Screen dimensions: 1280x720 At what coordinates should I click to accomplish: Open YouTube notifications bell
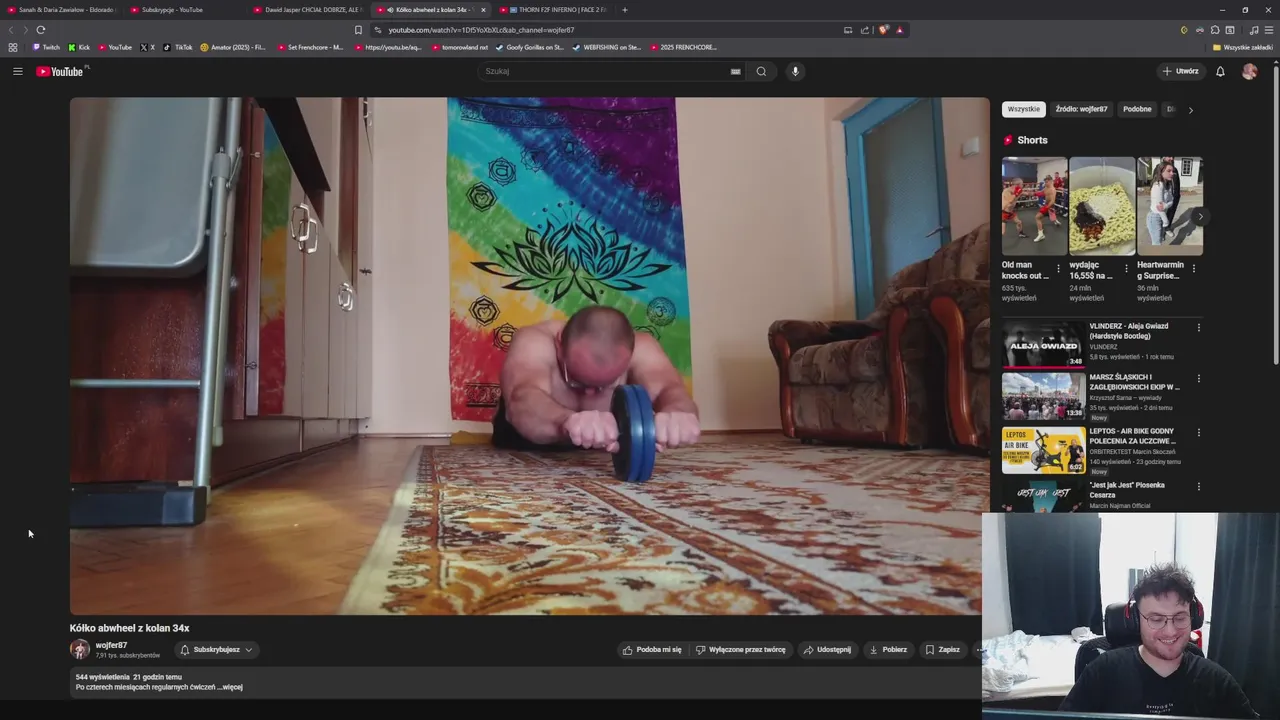[1220, 71]
